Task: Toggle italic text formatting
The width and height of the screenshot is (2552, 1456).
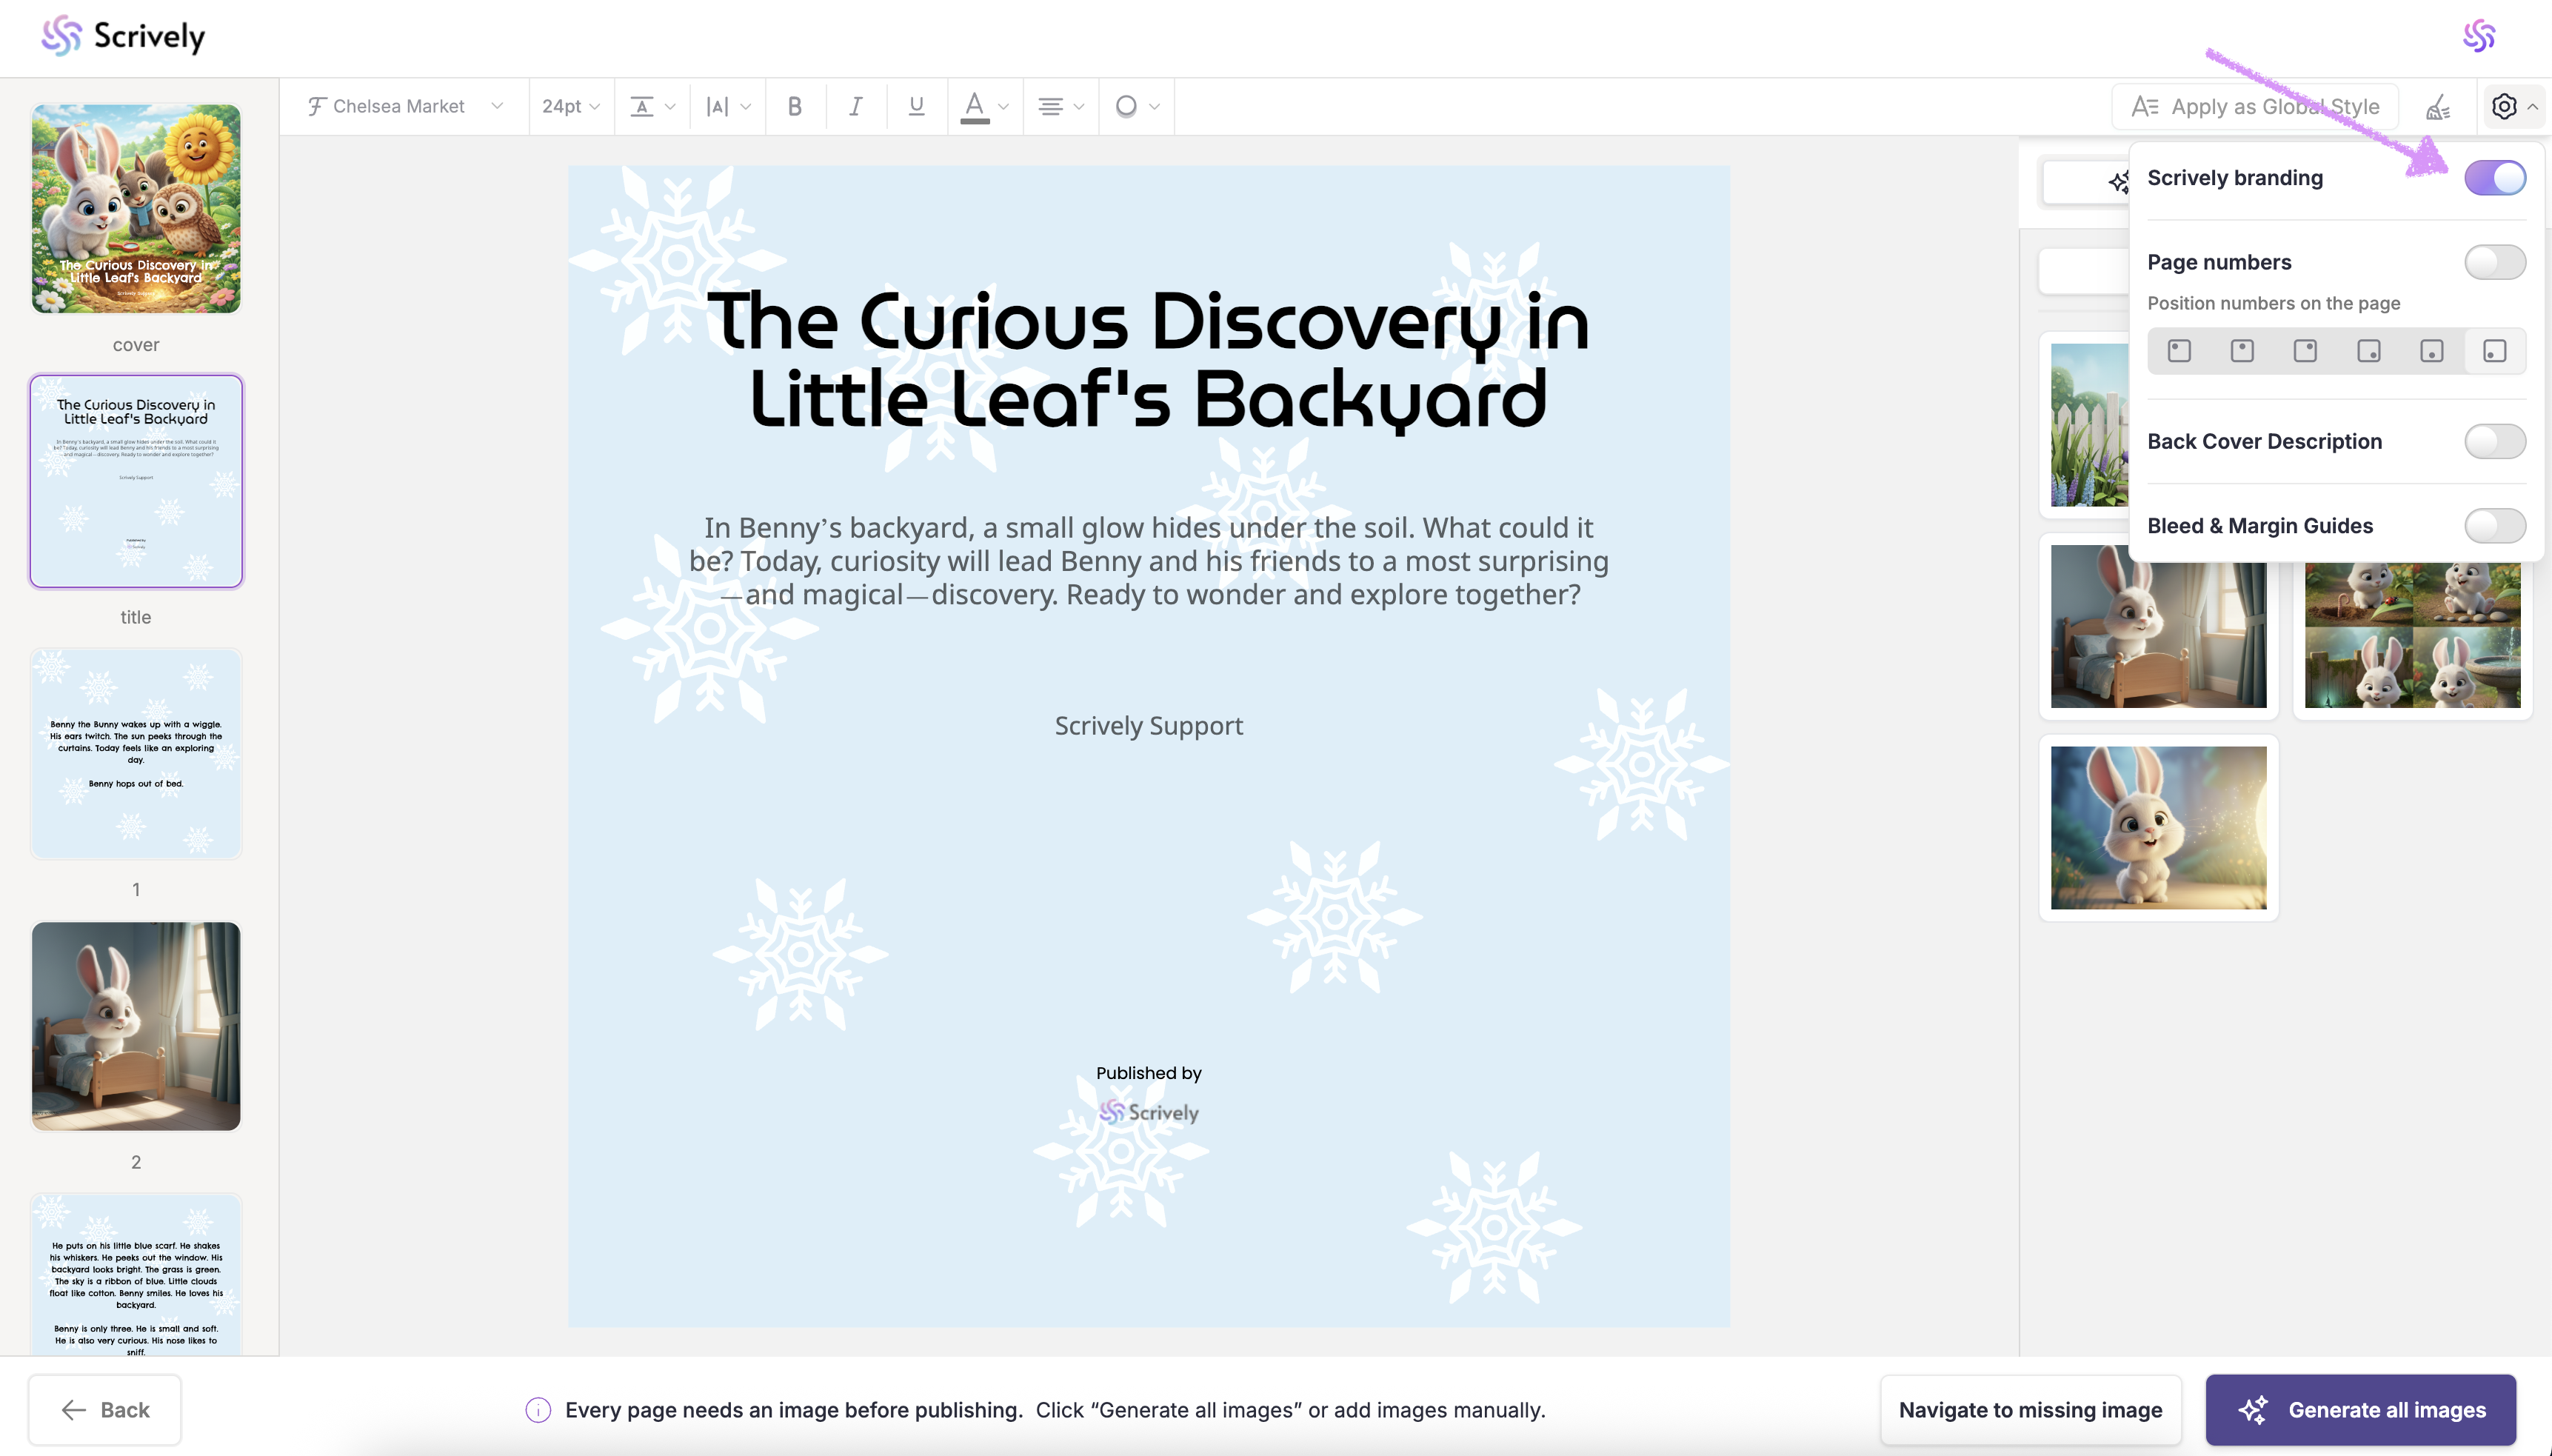Action: [856, 106]
